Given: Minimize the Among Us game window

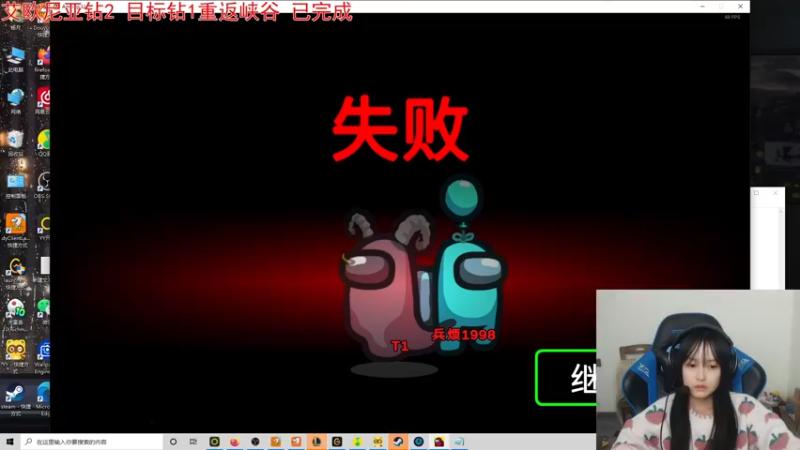Looking at the screenshot, I should click(x=703, y=6).
